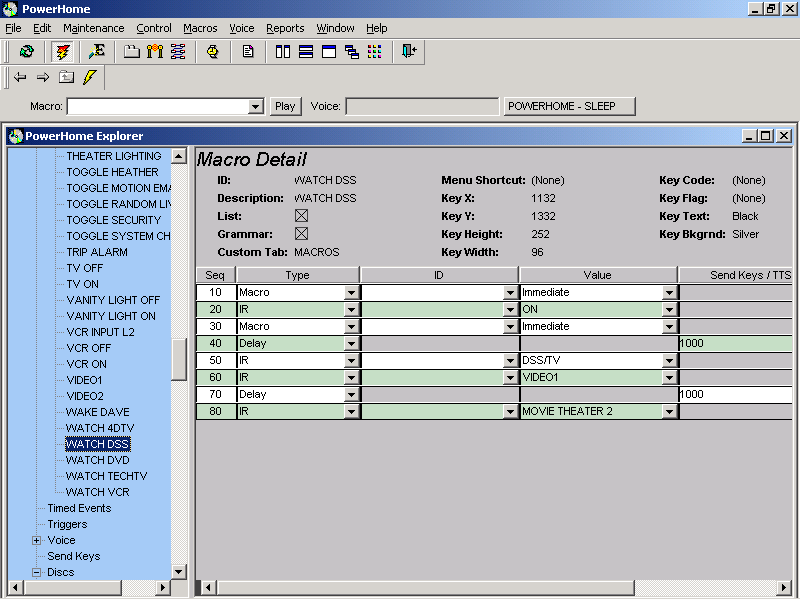
Task: Click the tree panel scroll down arrow
Action: pos(179,571)
